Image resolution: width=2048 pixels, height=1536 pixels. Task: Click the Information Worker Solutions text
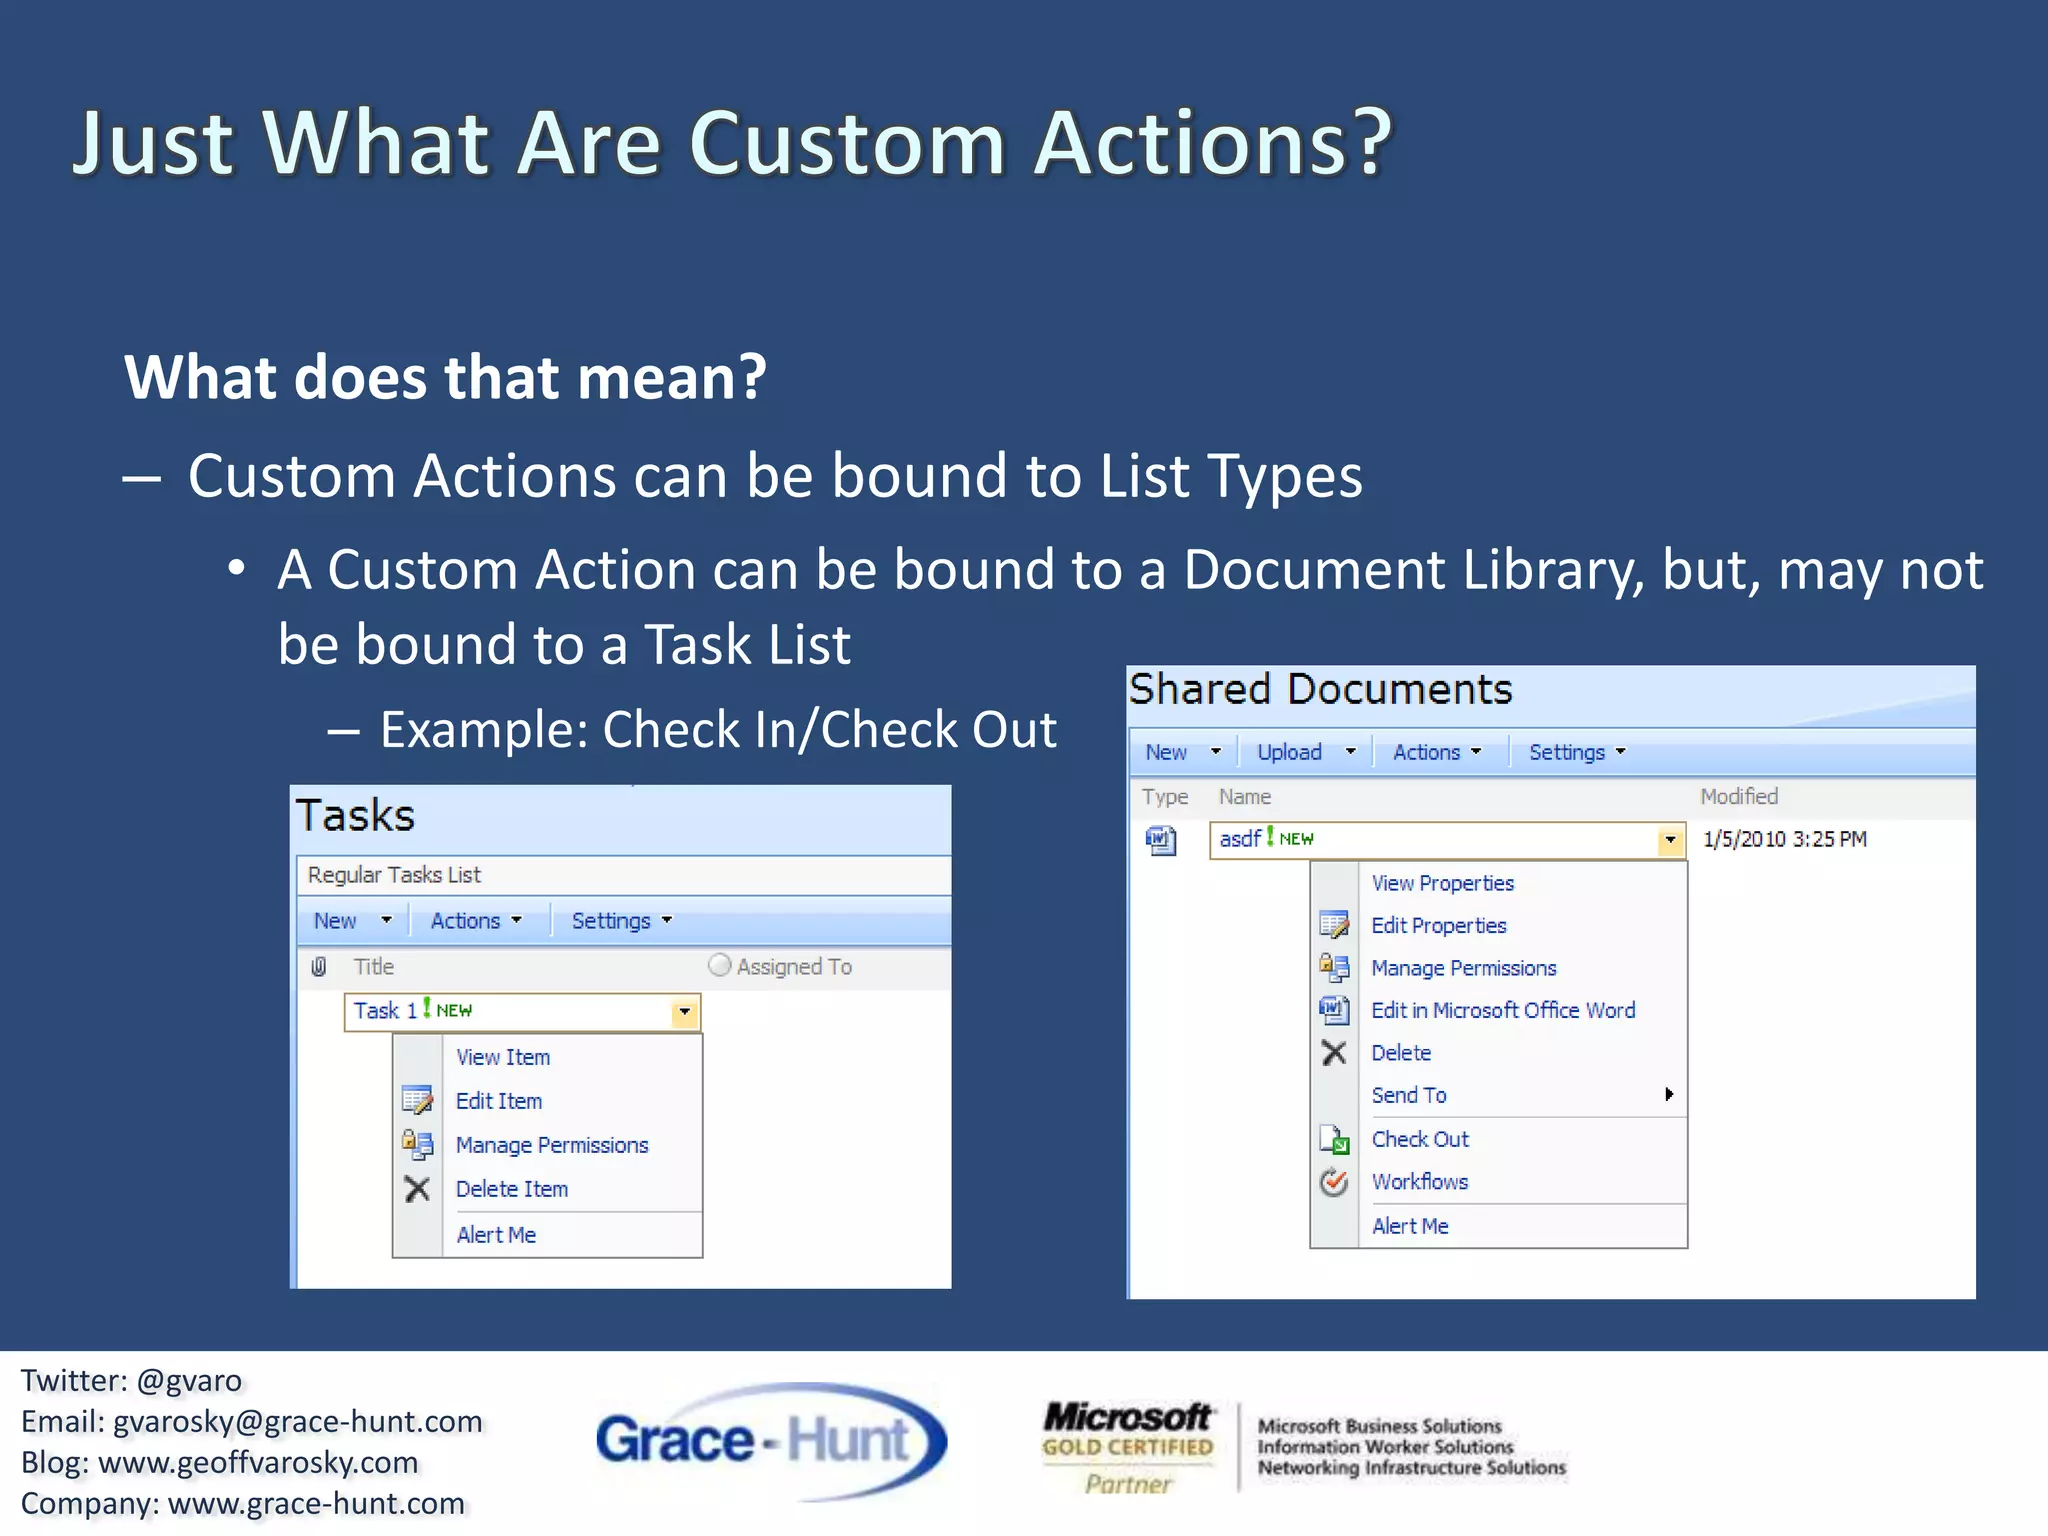(x=1385, y=1447)
